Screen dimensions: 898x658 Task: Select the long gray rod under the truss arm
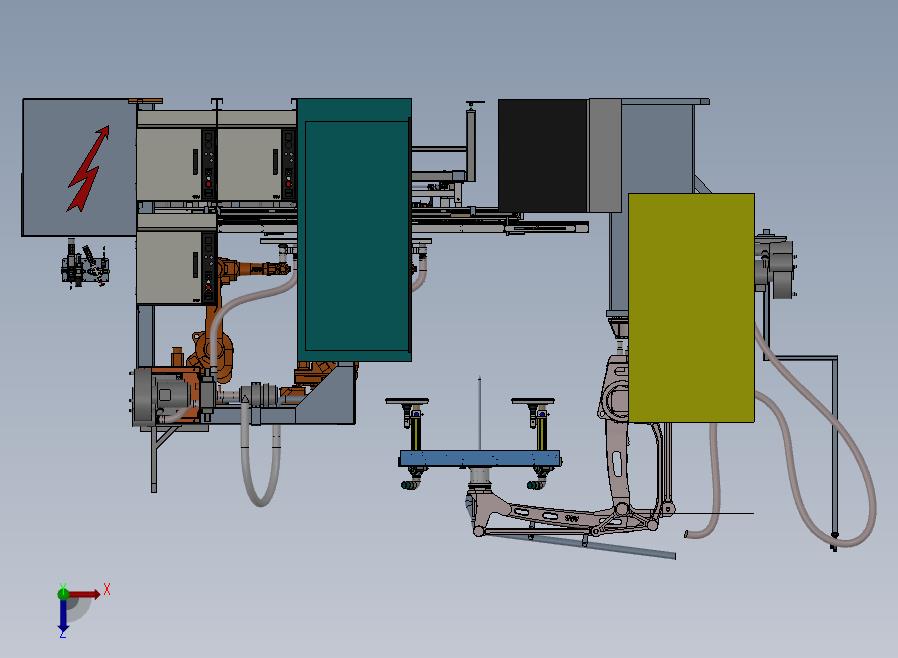click(x=581, y=546)
